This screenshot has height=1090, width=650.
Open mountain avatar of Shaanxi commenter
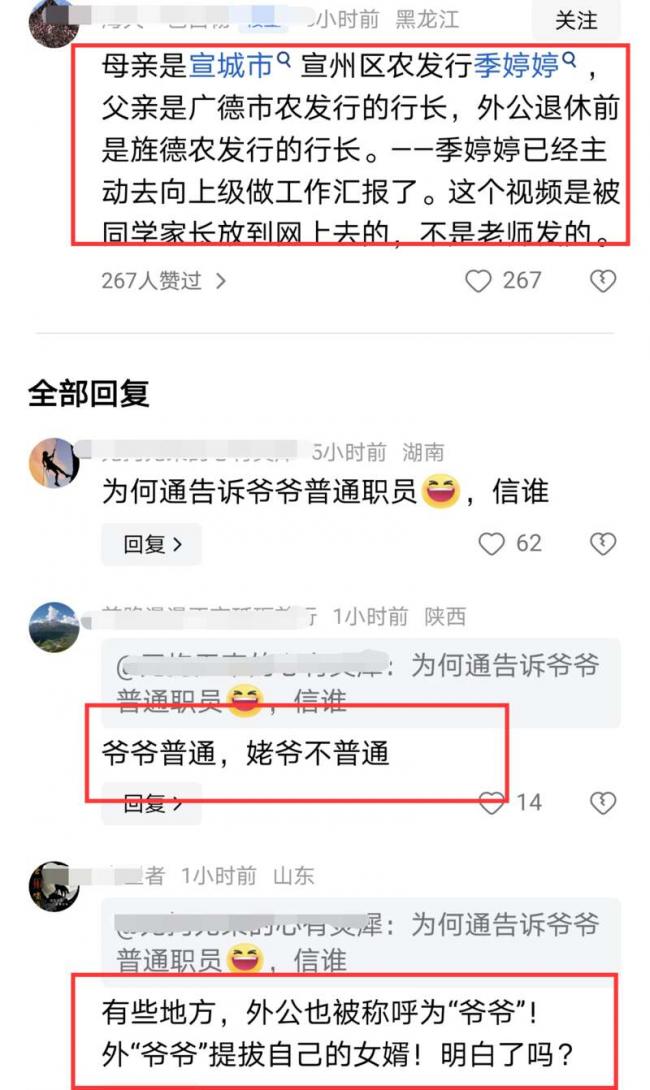click(x=54, y=627)
